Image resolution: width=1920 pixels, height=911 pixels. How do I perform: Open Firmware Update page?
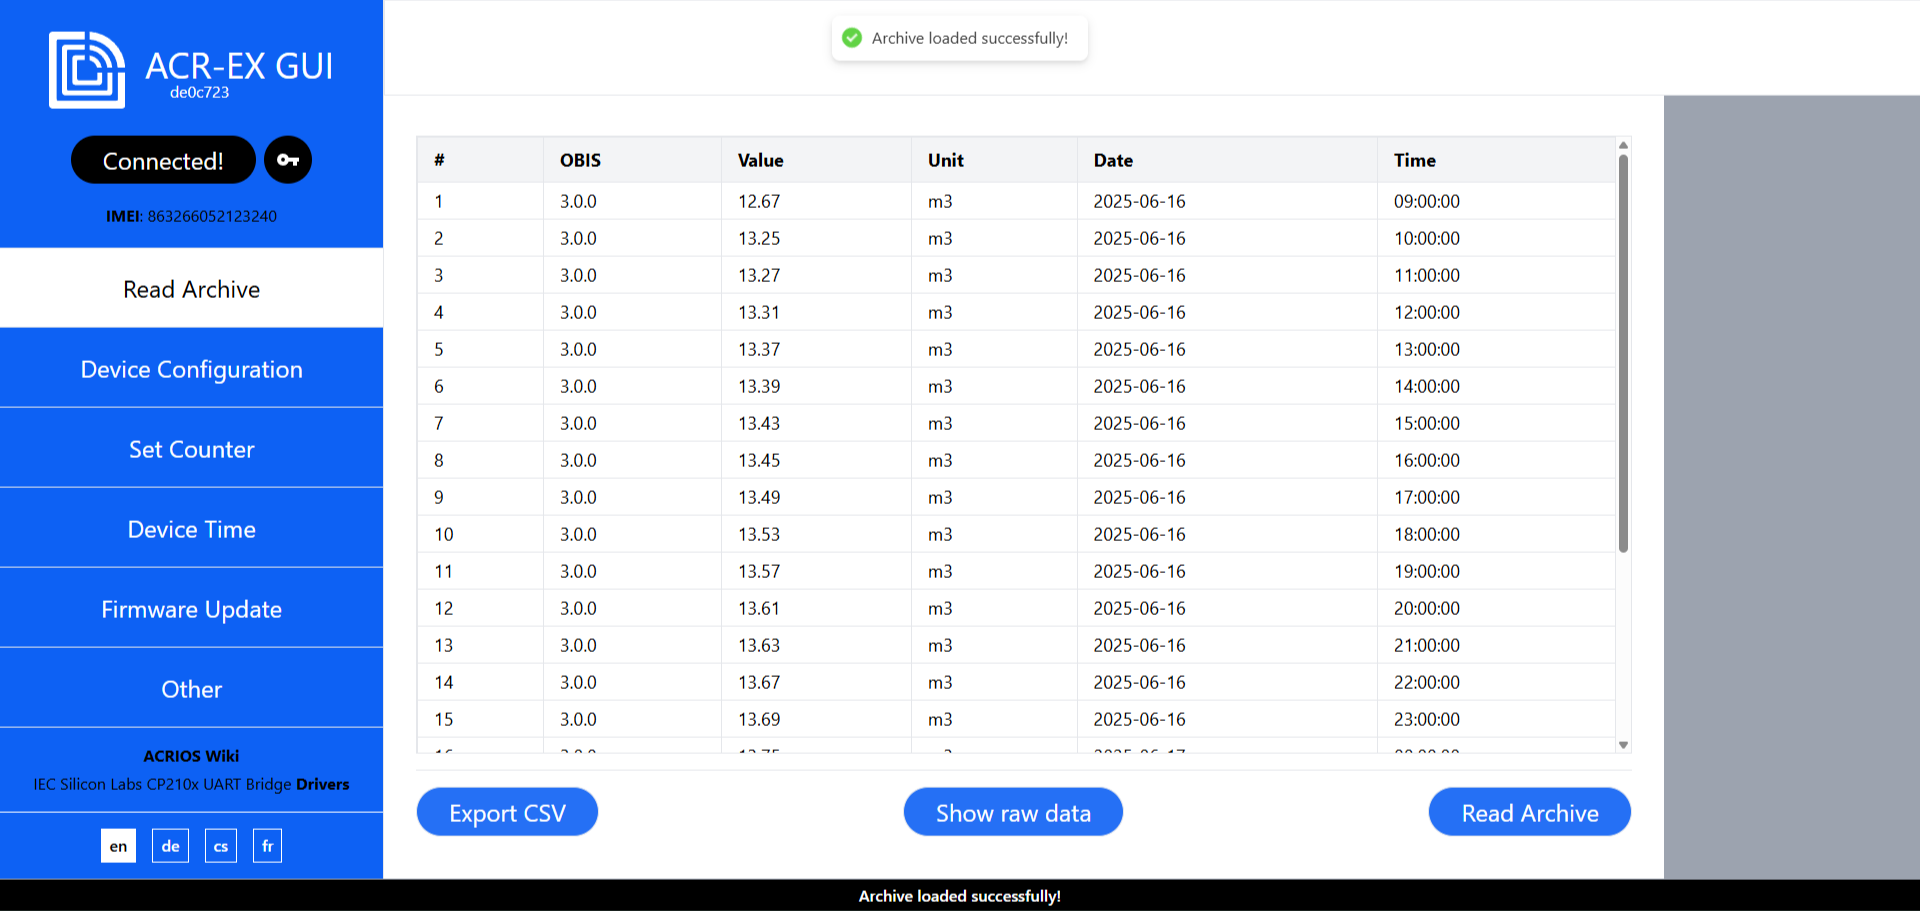191,609
